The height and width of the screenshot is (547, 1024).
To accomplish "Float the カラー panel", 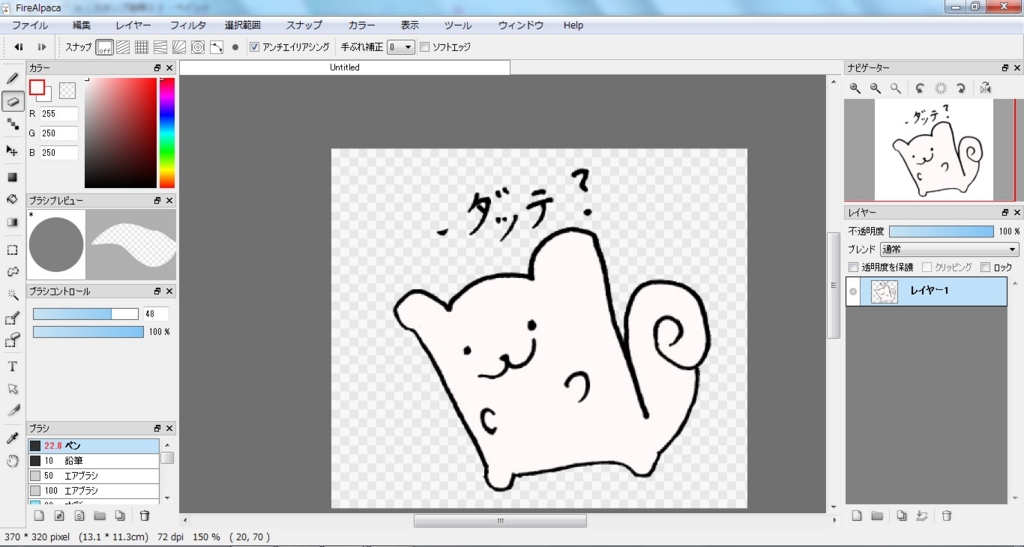I will 157,68.
